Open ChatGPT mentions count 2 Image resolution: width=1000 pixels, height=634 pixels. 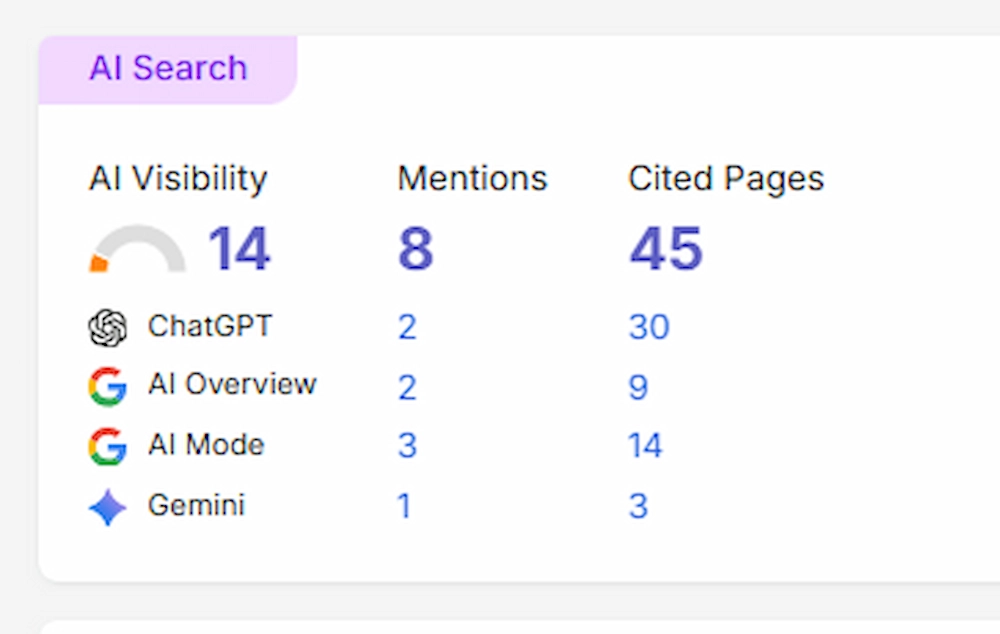pyautogui.click(x=408, y=327)
